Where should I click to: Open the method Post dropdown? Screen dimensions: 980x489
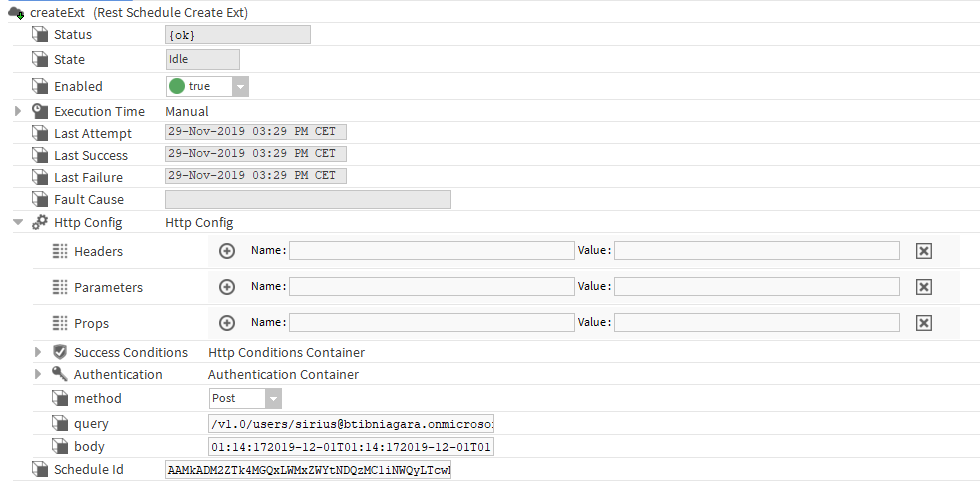(273, 398)
